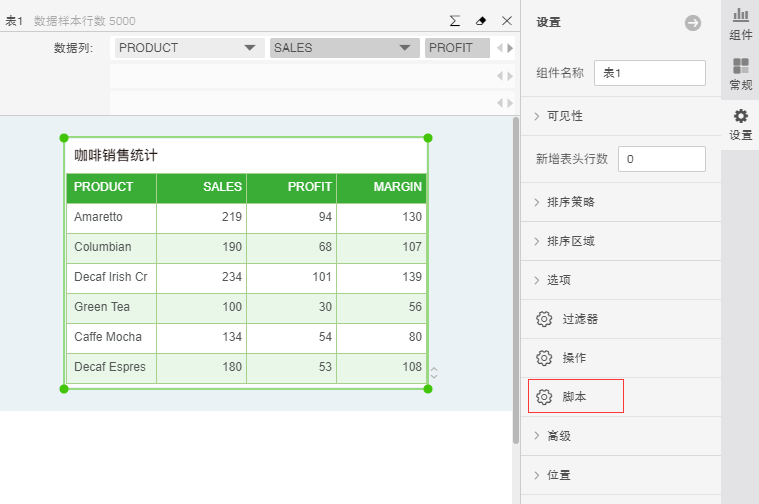Expand the 可见性 section
This screenshot has width=759, height=504.
point(564,116)
